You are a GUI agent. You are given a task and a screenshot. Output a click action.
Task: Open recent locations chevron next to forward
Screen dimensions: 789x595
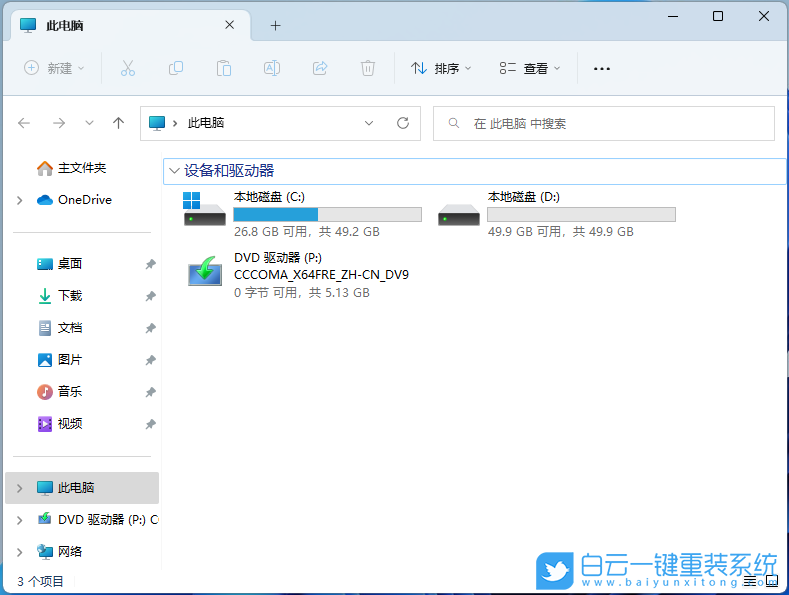point(89,123)
